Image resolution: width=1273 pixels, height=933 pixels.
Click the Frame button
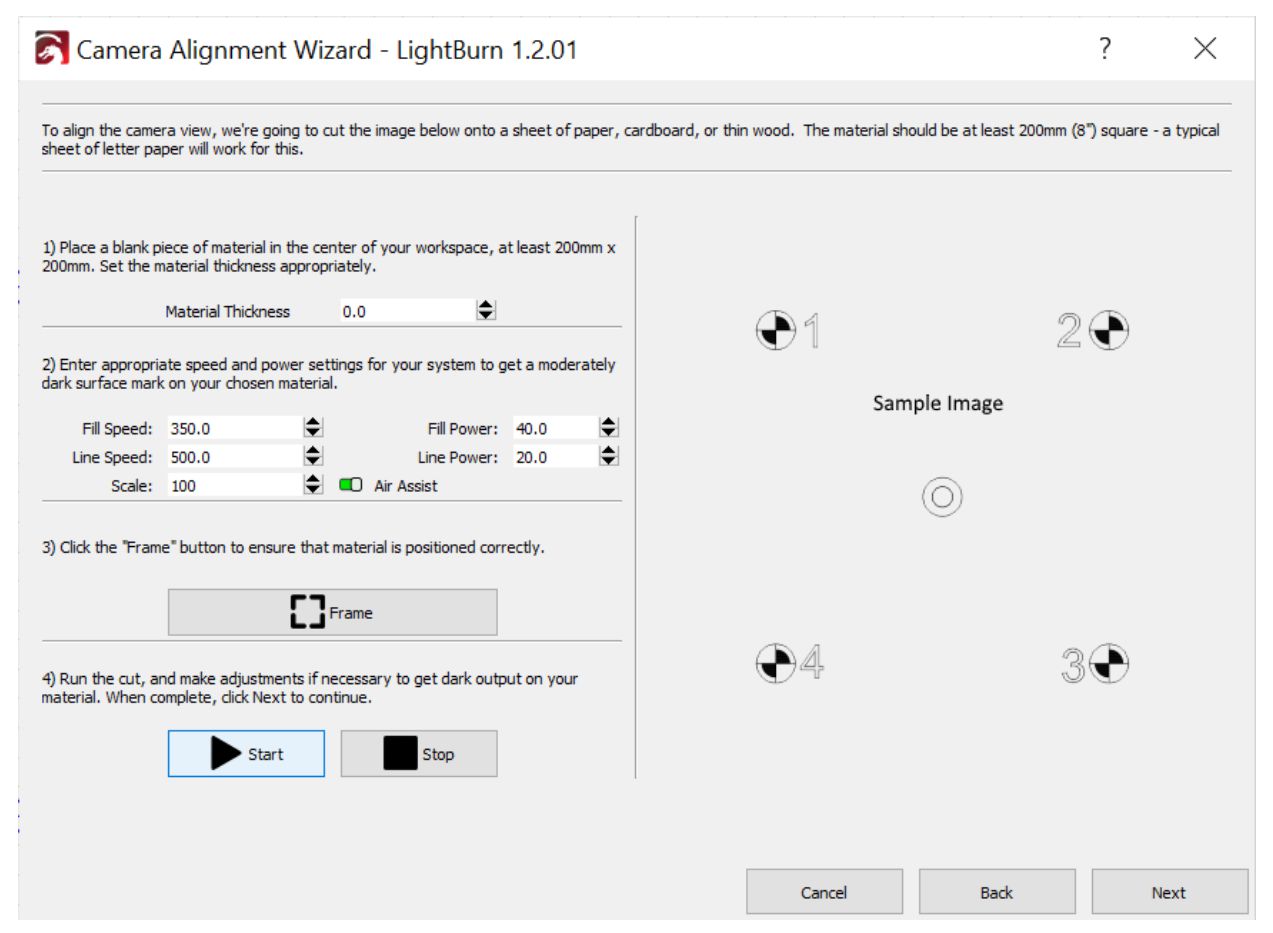point(332,612)
